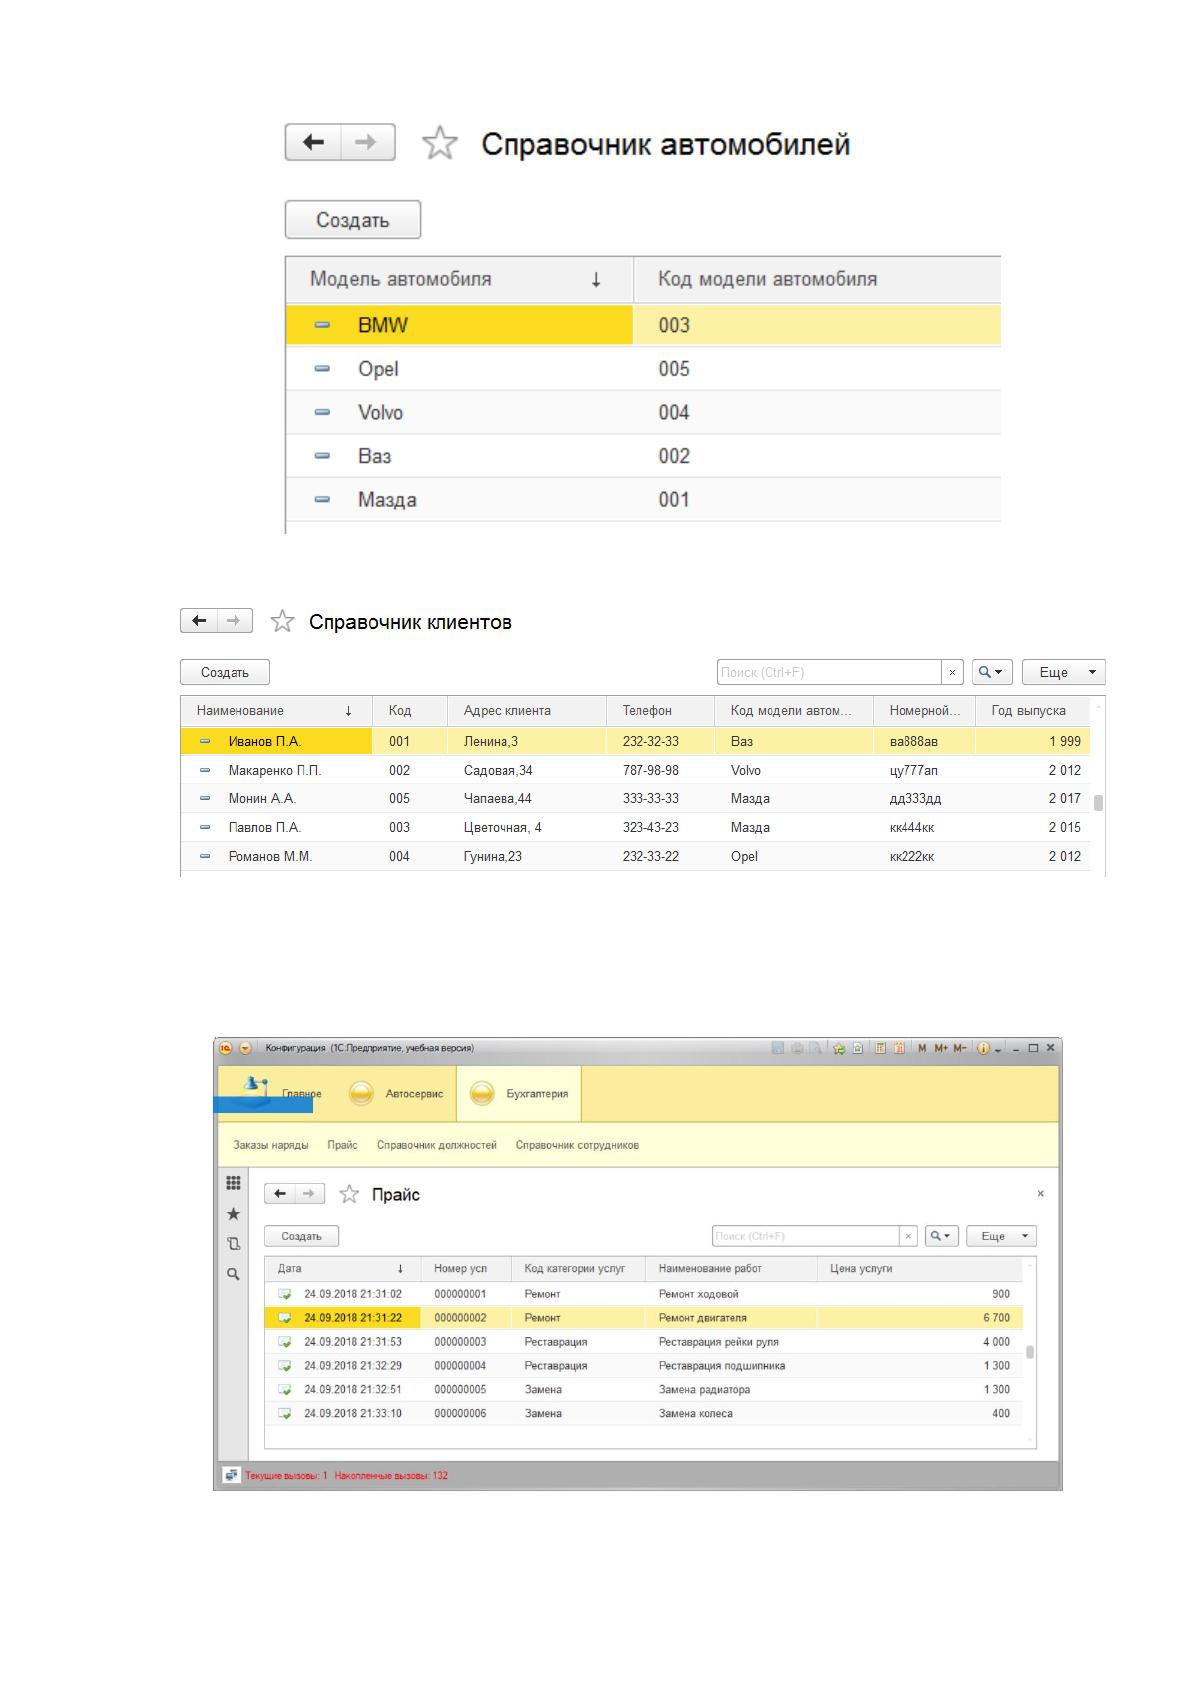Viewport: 1191px width, 1684px height.
Task: Expand the Еще dropdown in Справочник клиентов
Action: click(x=1064, y=672)
